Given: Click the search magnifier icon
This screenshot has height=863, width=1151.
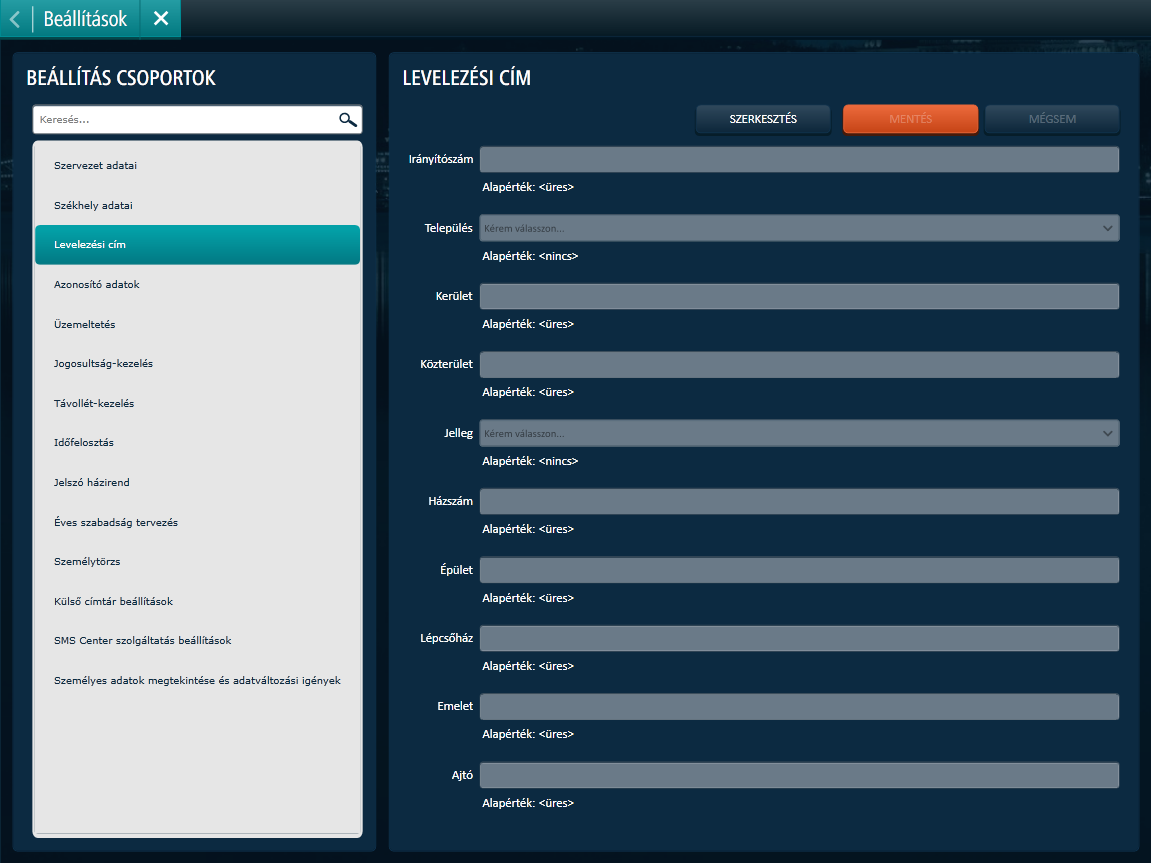Looking at the screenshot, I should tap(347, 120).
